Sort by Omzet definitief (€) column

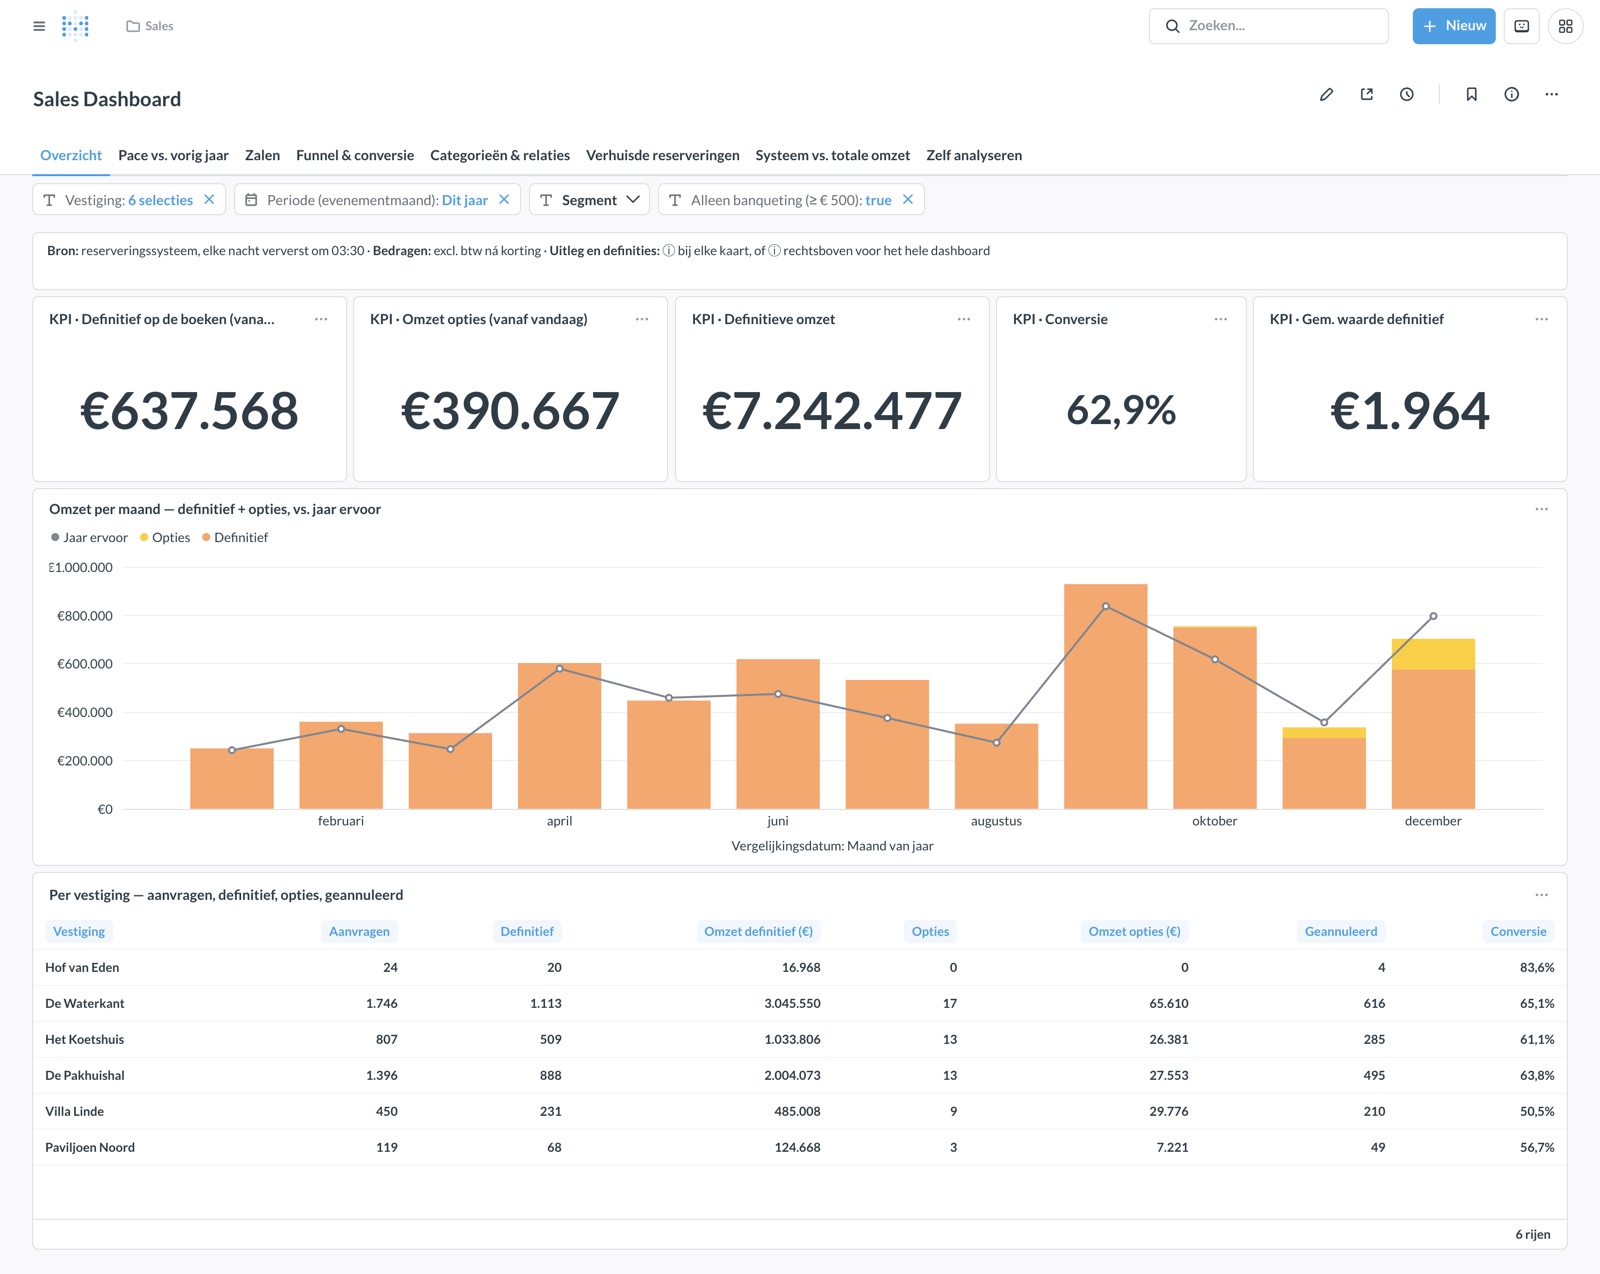point(758,931)
